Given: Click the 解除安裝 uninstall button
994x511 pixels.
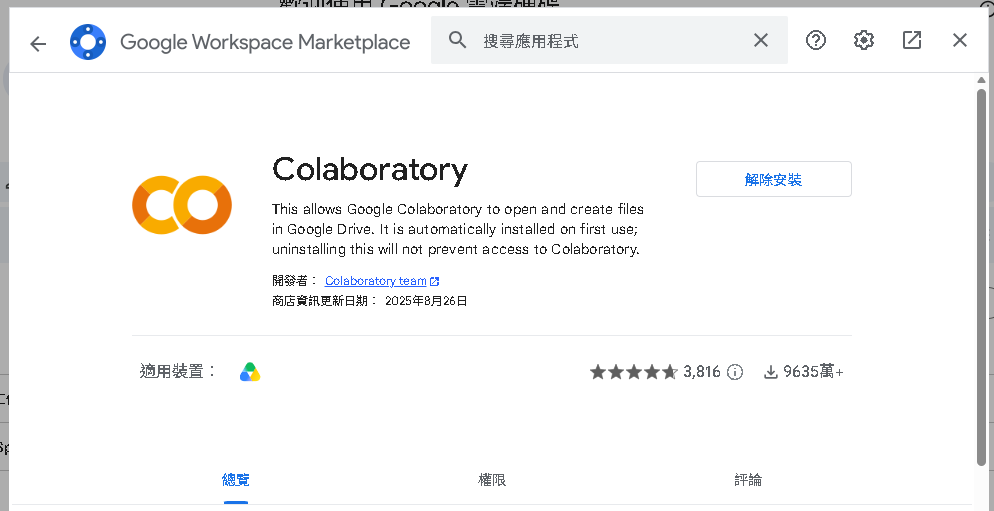Looking at the screenshot, I should 773,179.
